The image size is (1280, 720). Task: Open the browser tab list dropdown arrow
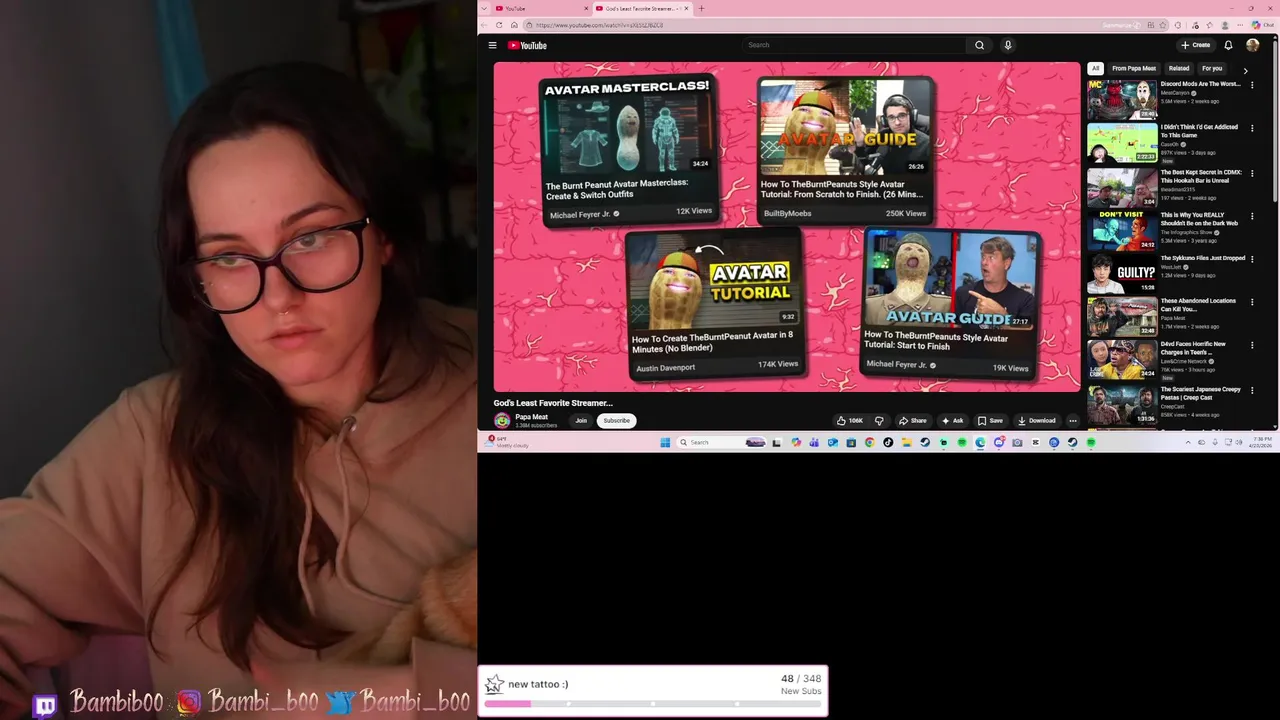(485, 8)
